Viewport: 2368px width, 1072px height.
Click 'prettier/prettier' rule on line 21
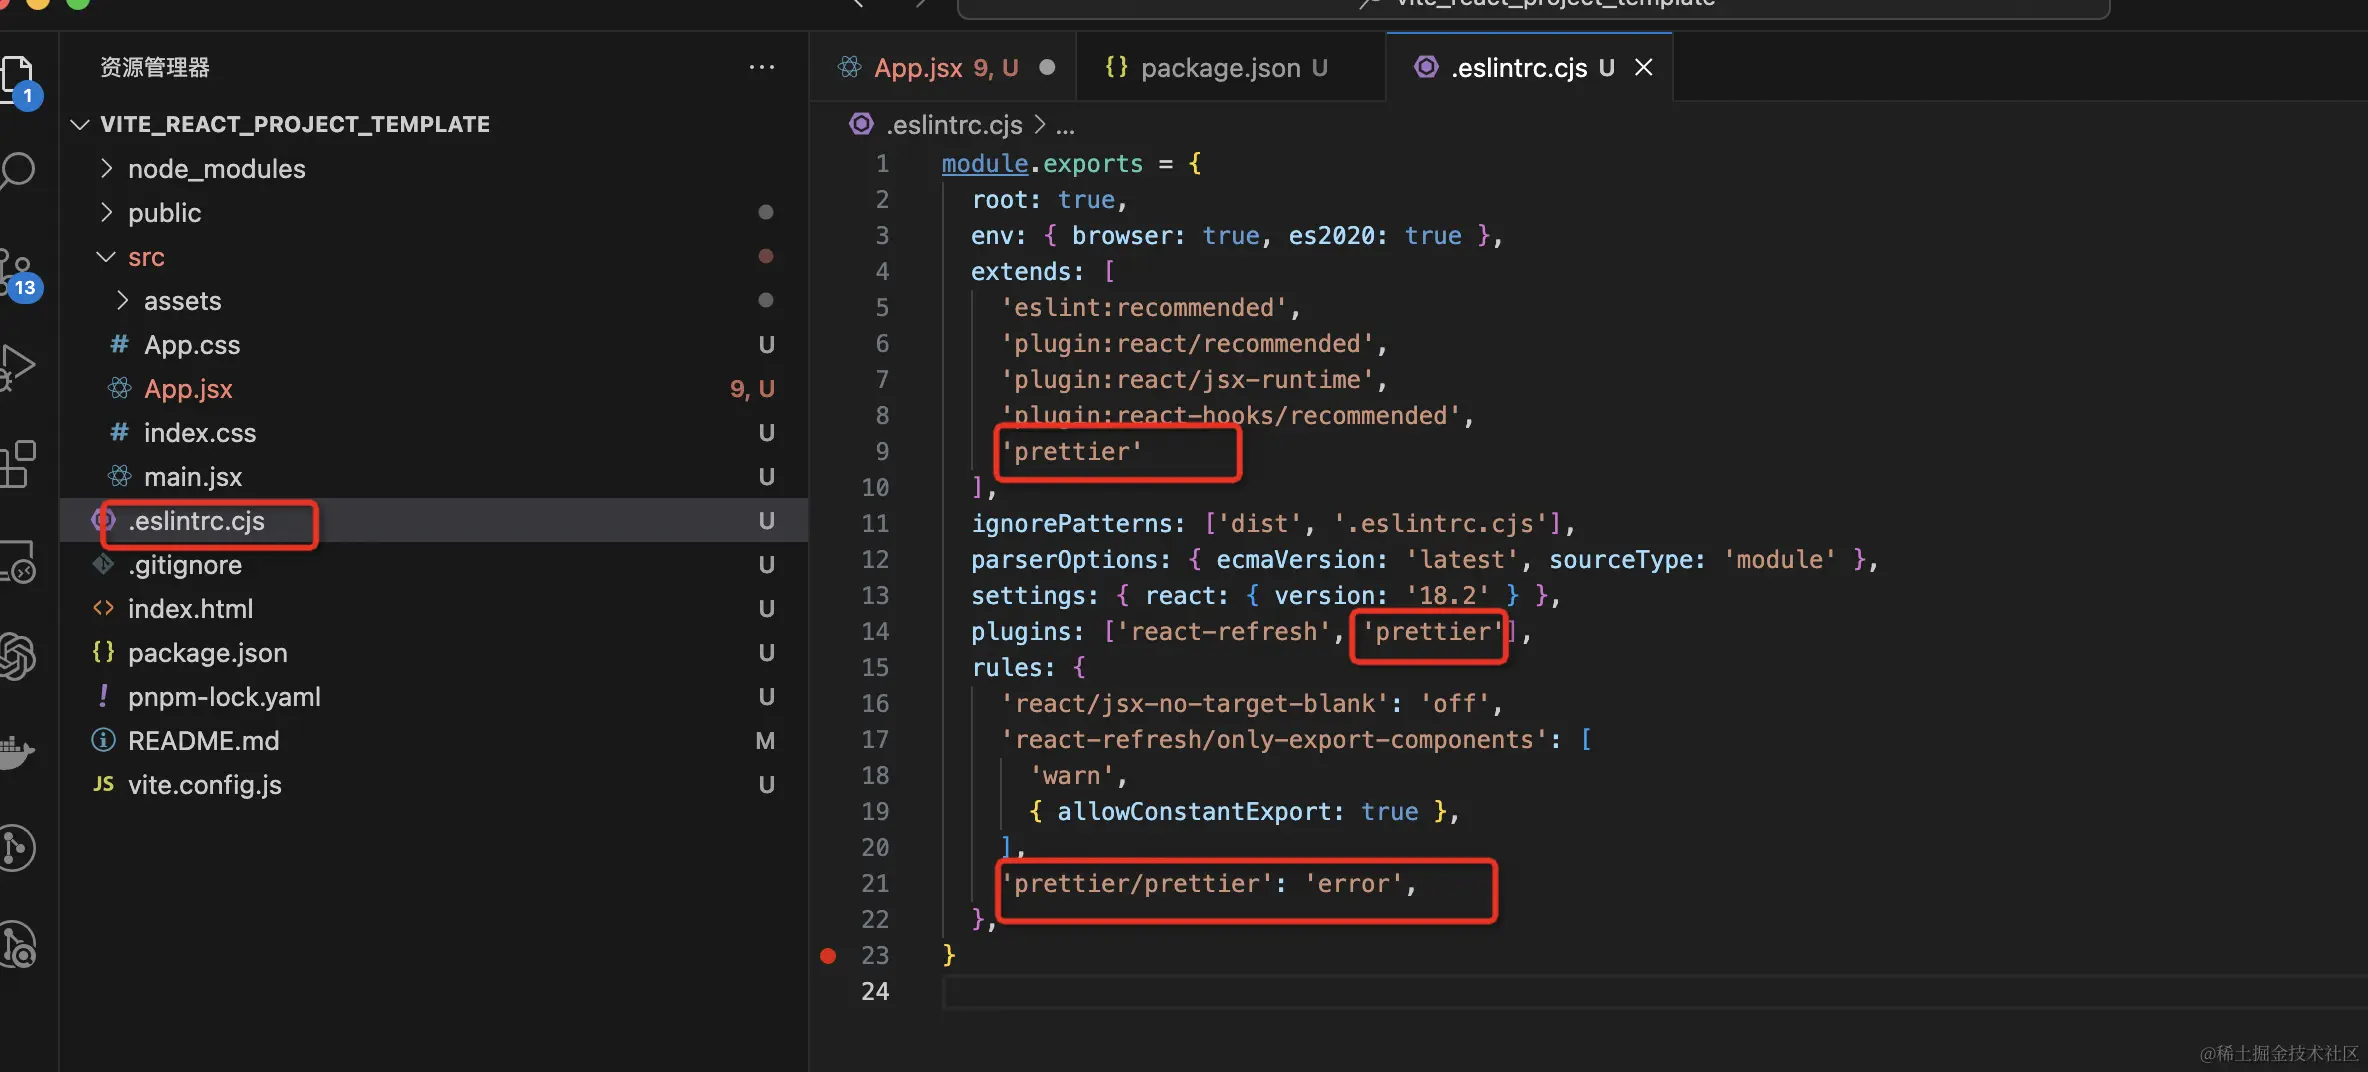[1136, 883]
